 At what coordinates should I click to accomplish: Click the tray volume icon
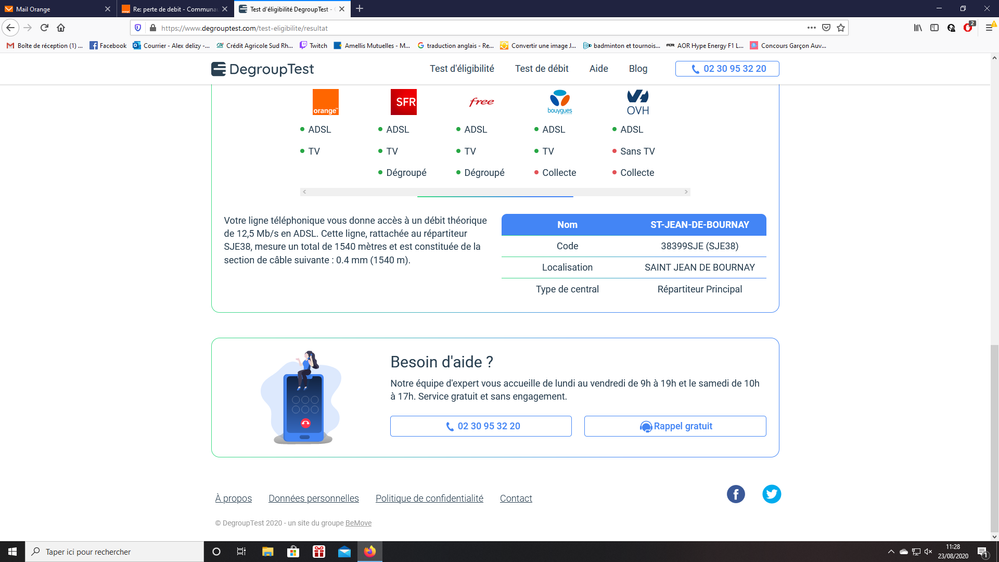(x=928, y=551)
